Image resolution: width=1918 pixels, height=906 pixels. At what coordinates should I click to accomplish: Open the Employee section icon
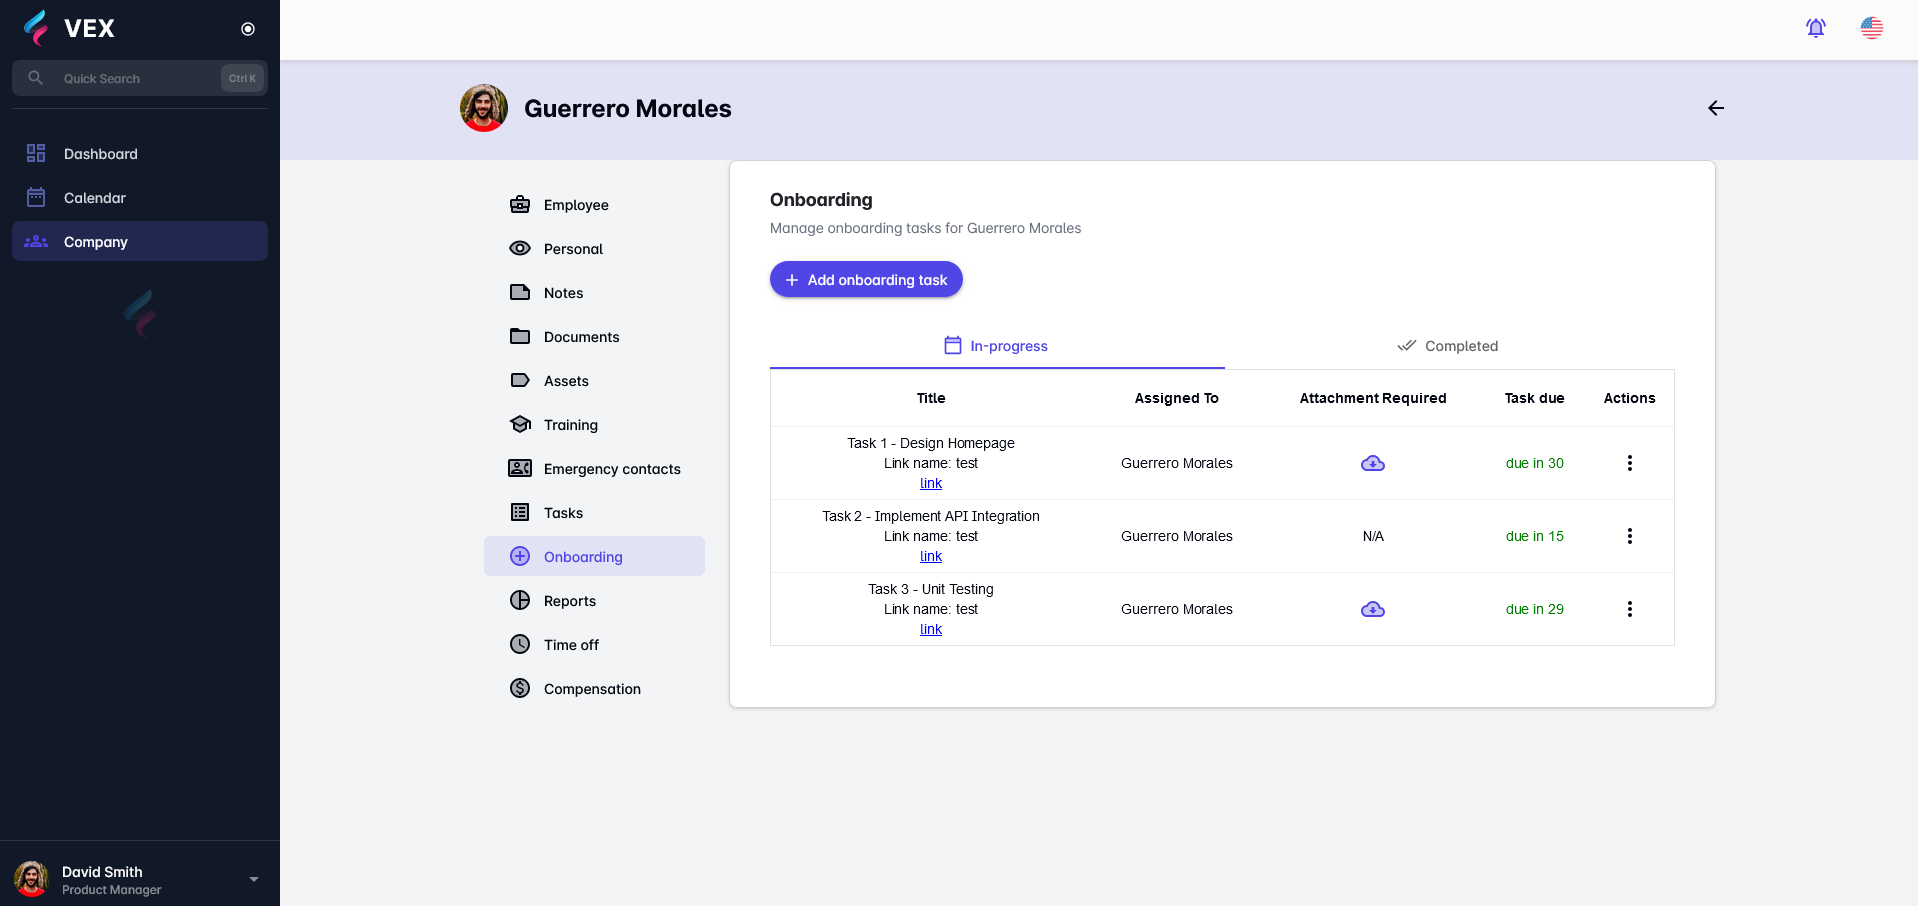(x=519, y=204)
